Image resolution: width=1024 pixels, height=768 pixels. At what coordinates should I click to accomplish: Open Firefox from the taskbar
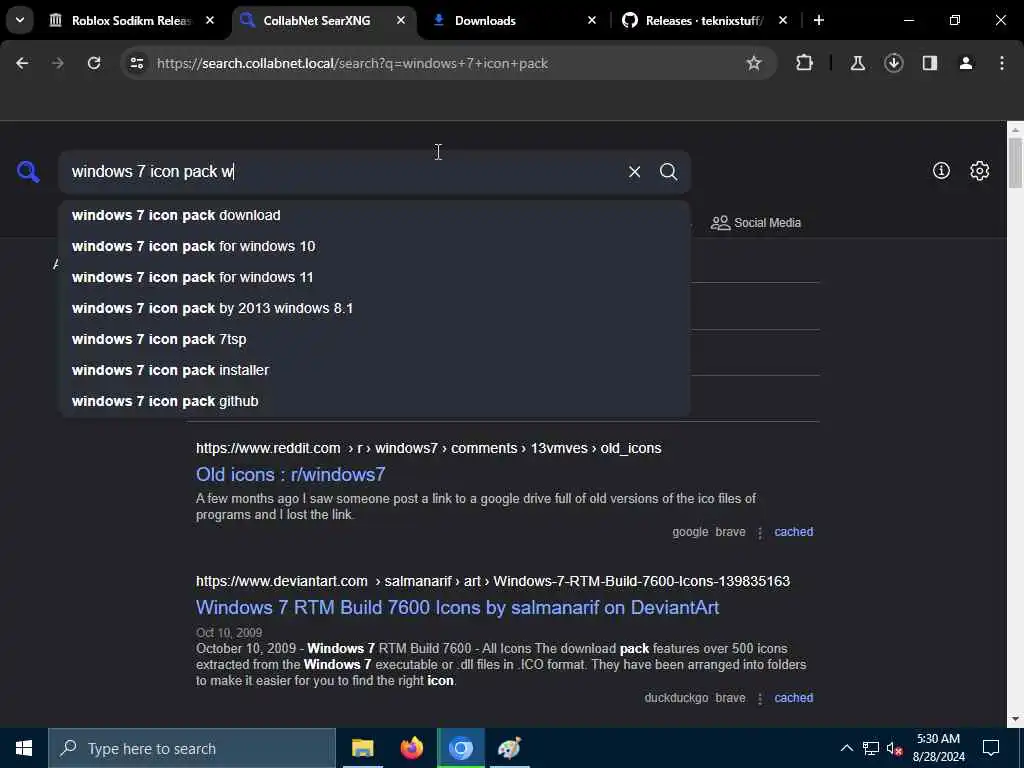pyautogui.click(x=411, y=748)
